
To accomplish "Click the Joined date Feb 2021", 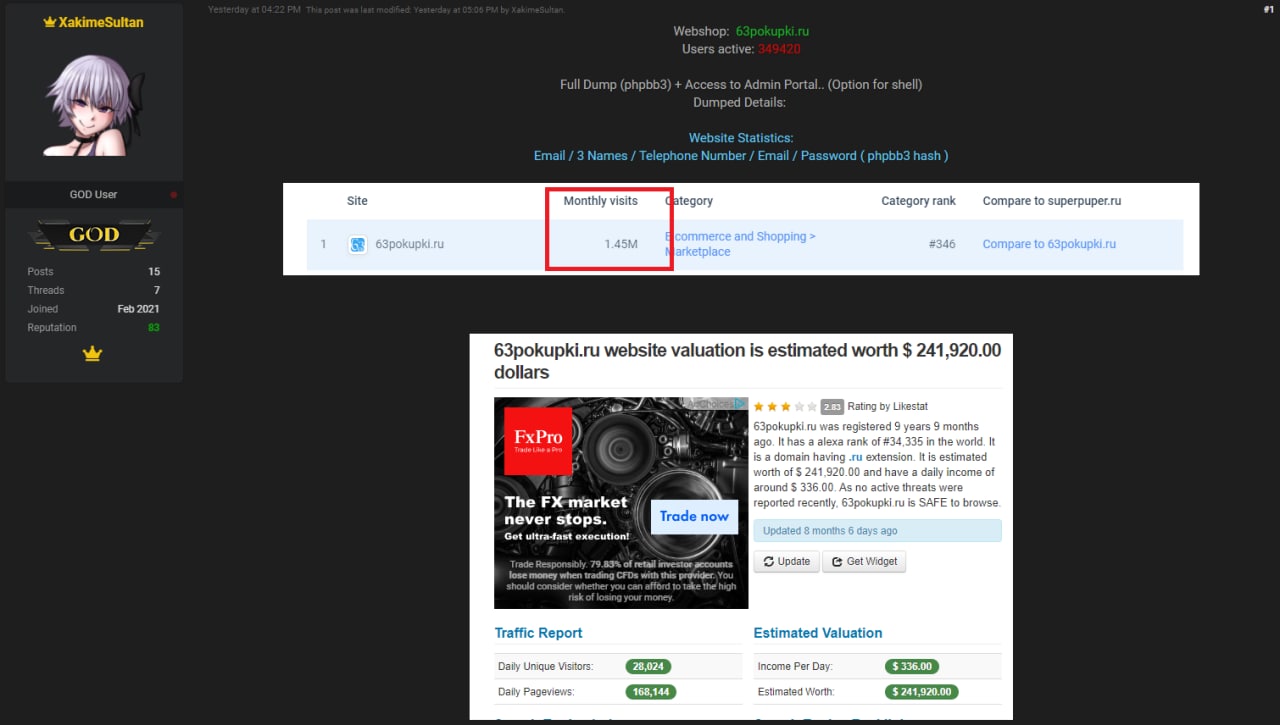I will (138, 309).
